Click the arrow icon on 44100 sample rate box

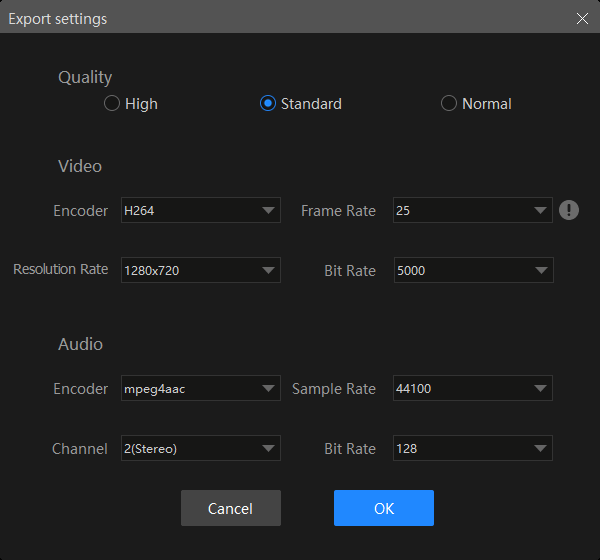[540, 388]
